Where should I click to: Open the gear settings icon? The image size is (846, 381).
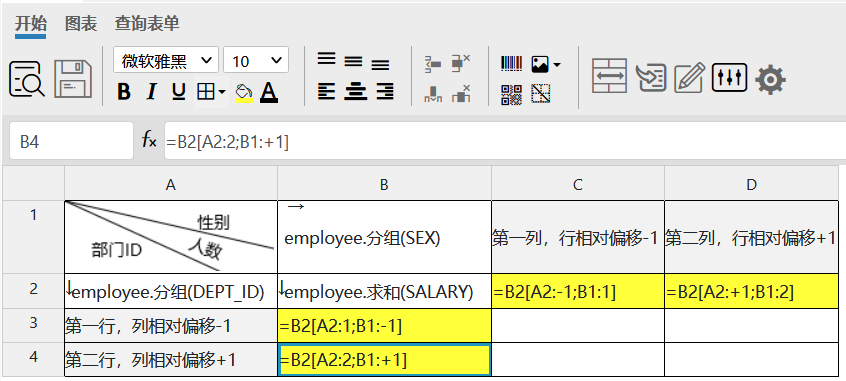point(770,80)
